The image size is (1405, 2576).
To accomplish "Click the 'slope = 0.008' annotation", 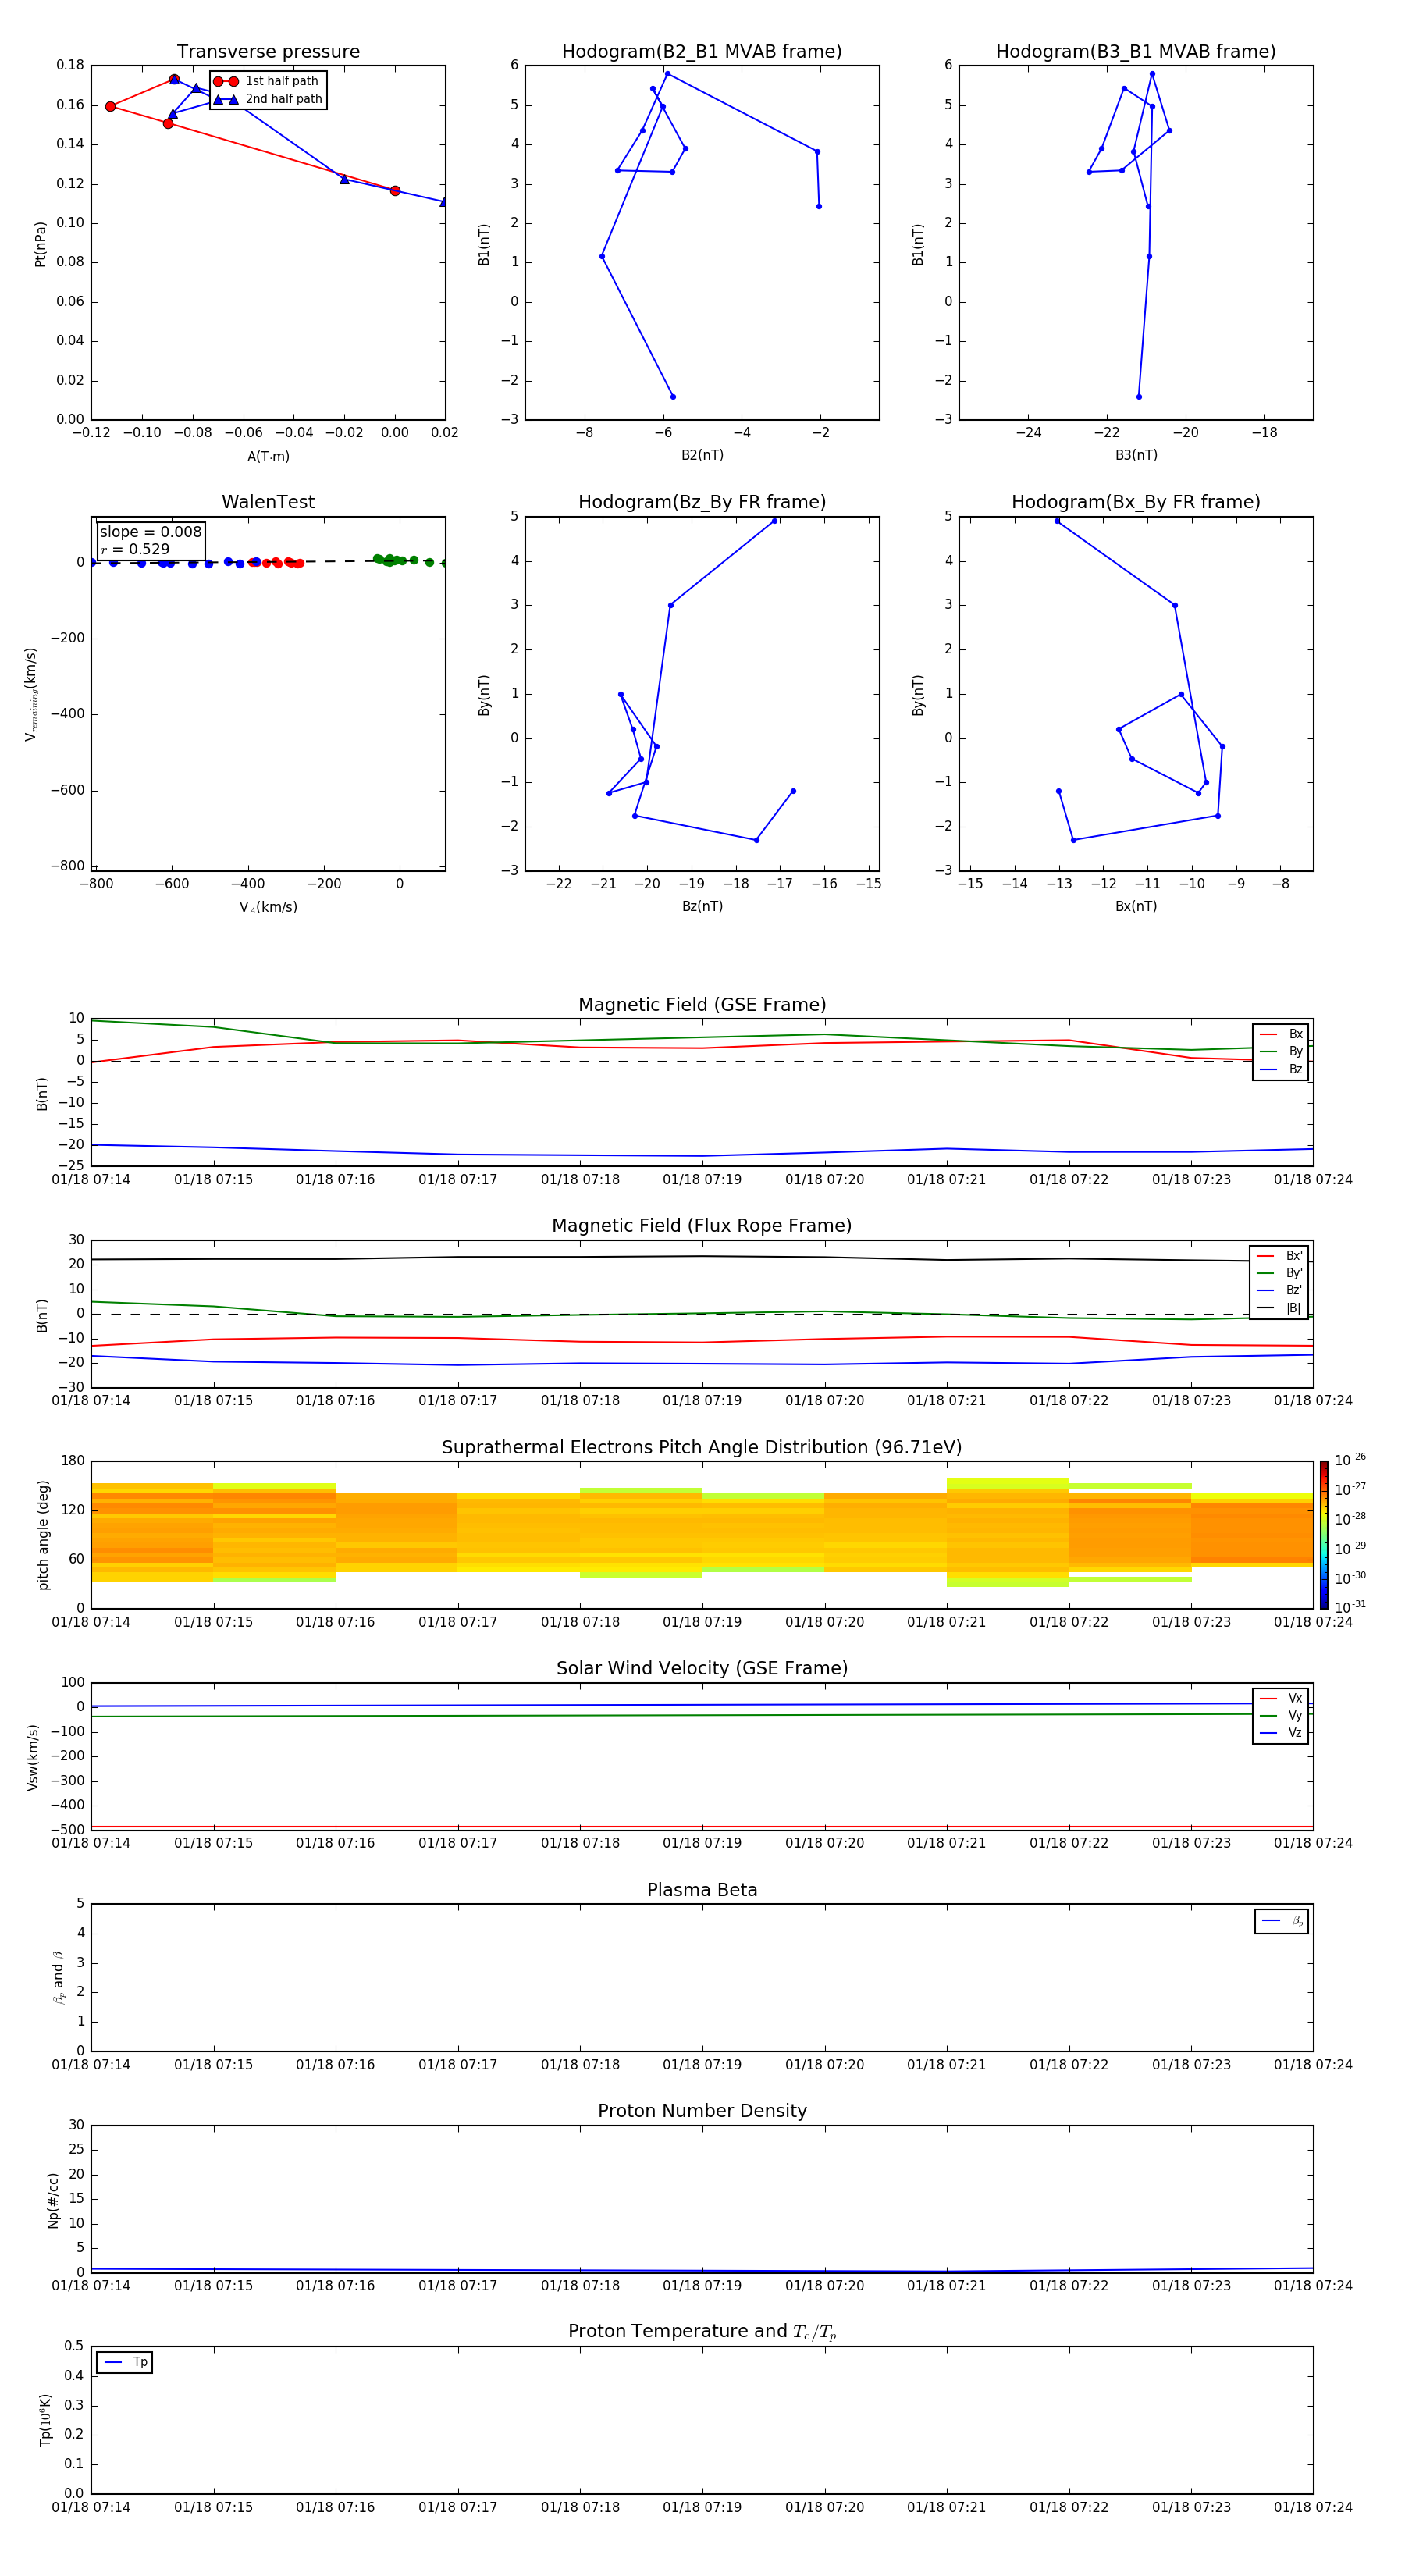I will [x=151, y=532].
